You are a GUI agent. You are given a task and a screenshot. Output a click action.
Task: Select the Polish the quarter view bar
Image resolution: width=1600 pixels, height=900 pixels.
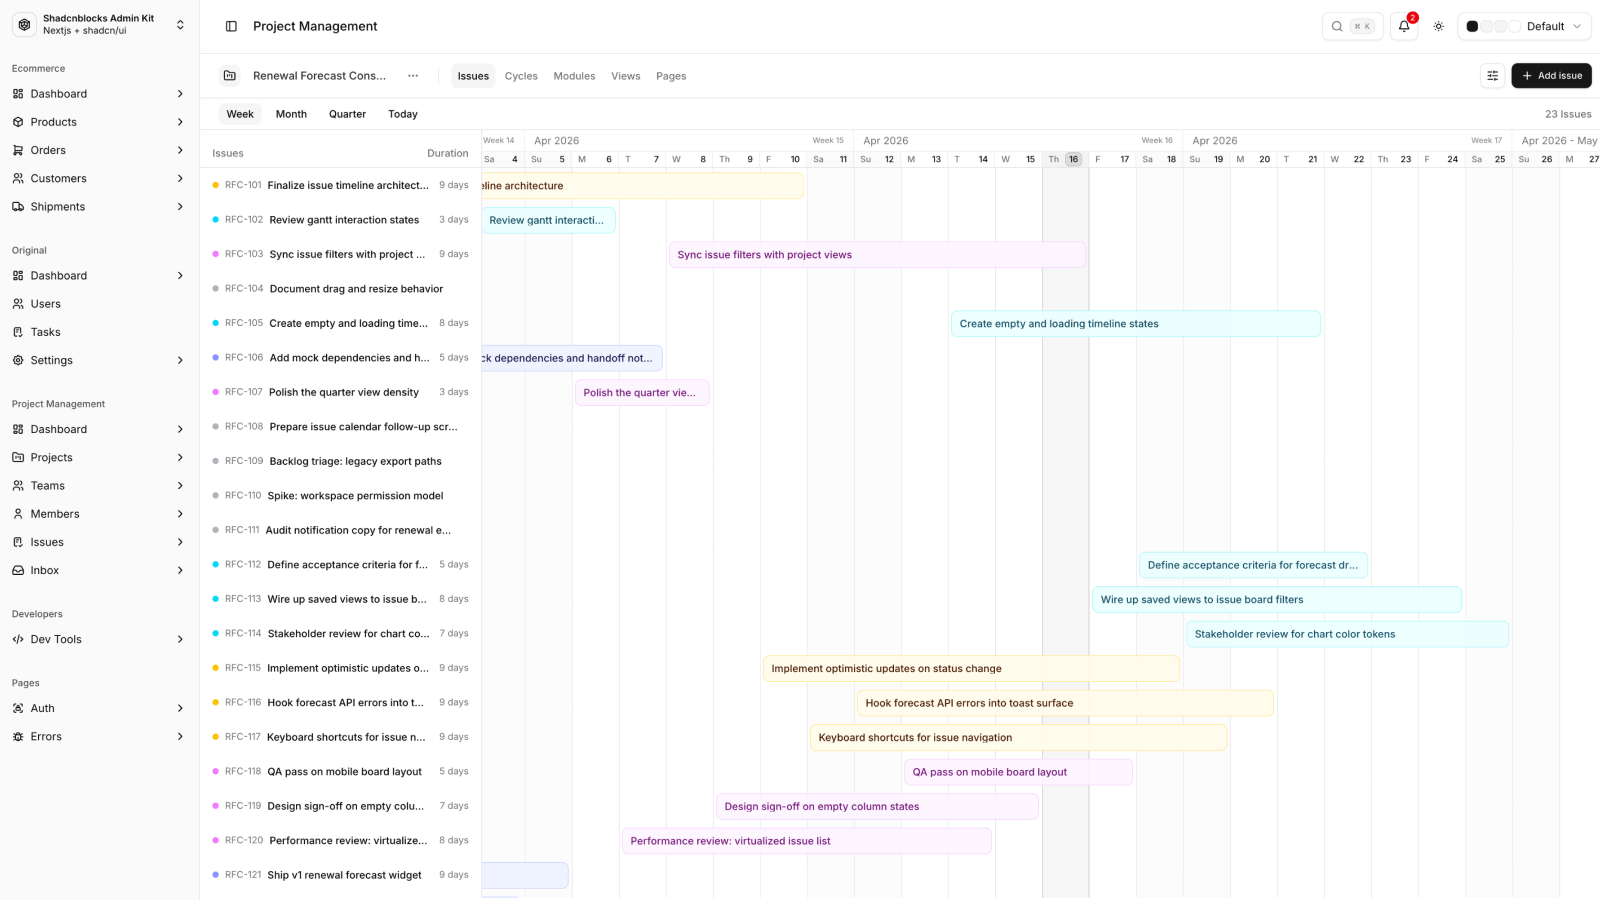(642, 393)
